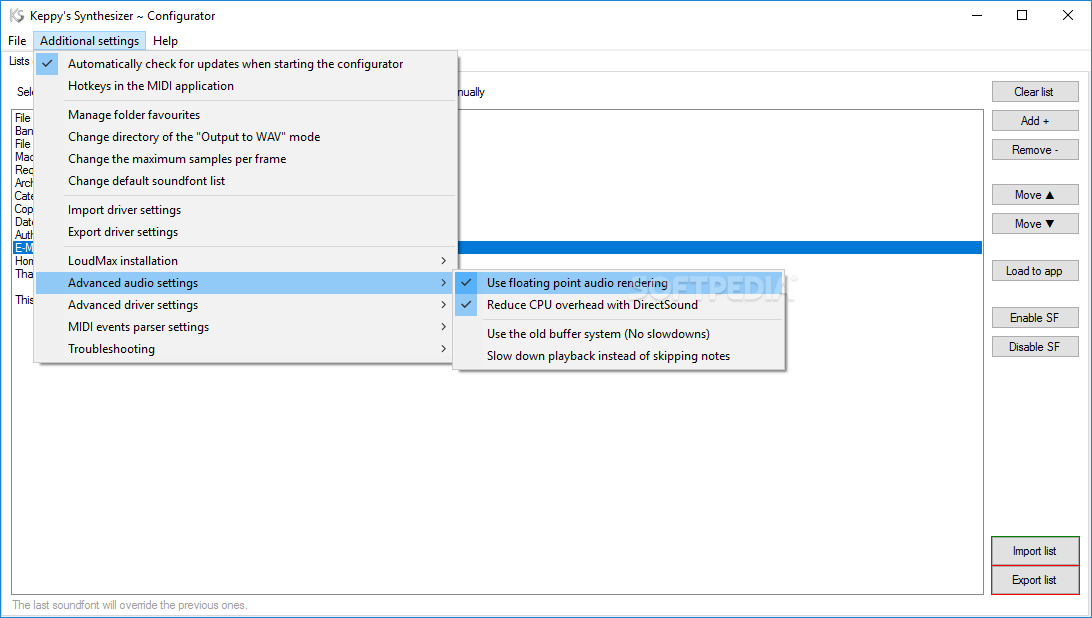The height and width of the screenshot is (618, 1092).
Task: Click the Clear list button
Action: [x=1035, y=92]
